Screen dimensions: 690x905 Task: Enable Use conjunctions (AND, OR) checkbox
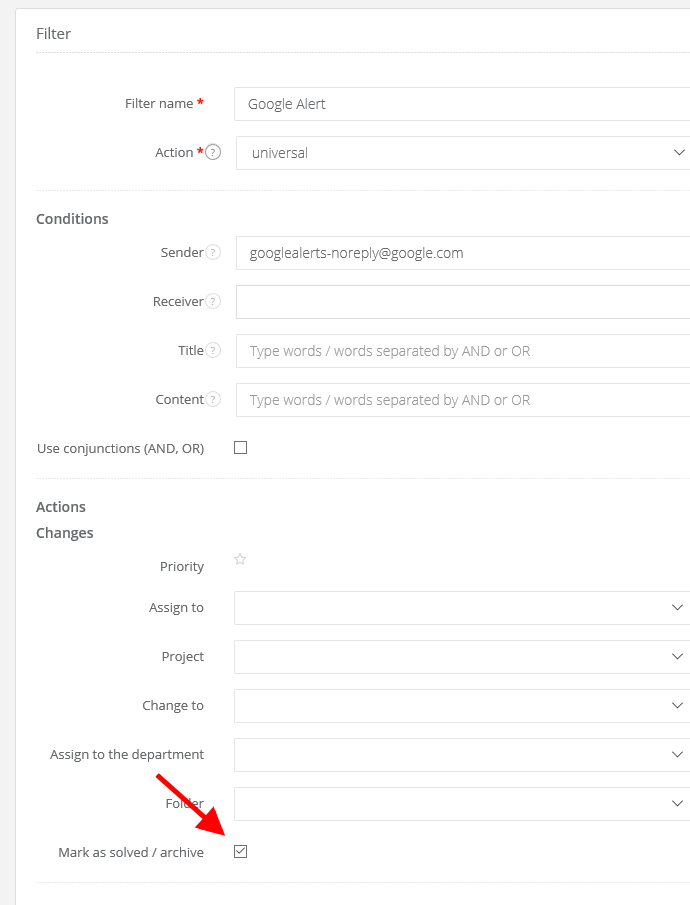(240, 448)
